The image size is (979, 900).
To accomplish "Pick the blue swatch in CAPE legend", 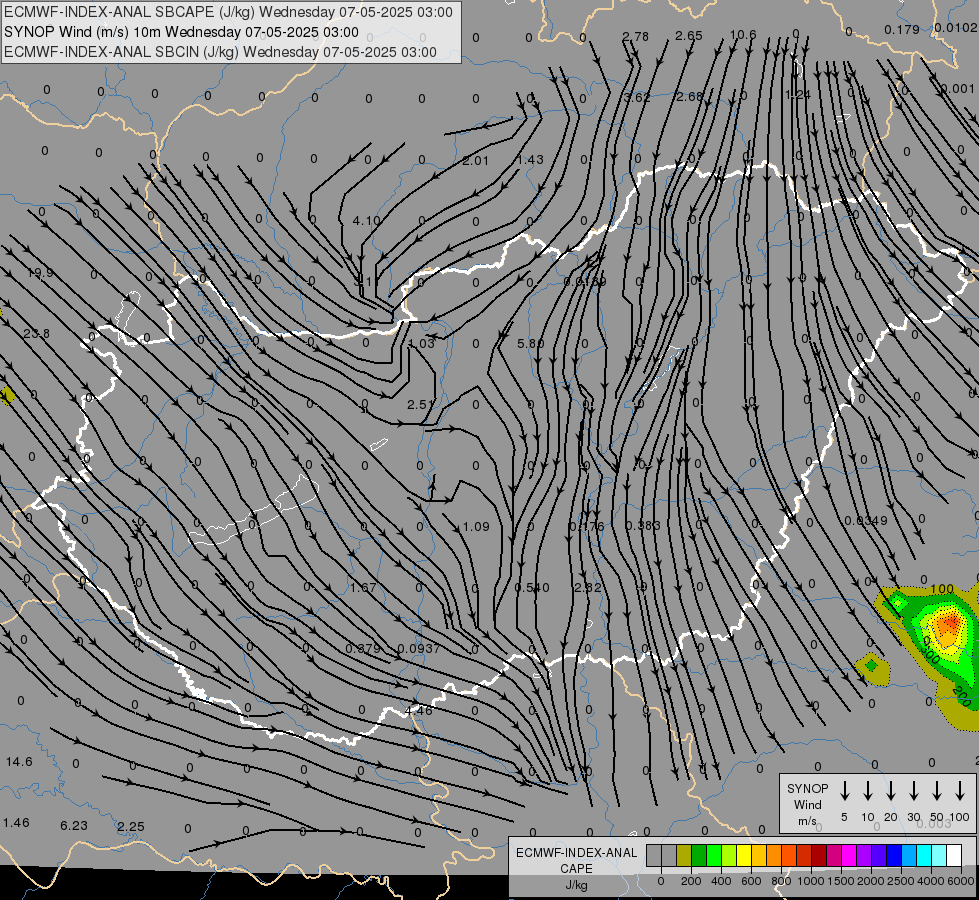I will 894,855.
